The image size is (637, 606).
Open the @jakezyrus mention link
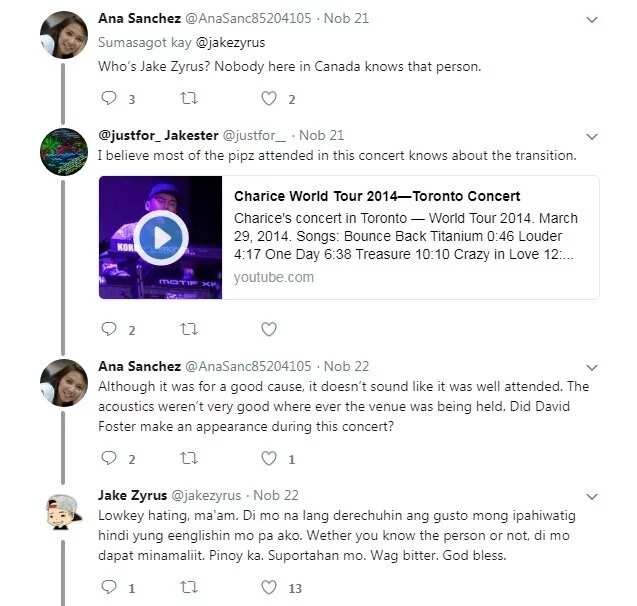pos(230,43)
